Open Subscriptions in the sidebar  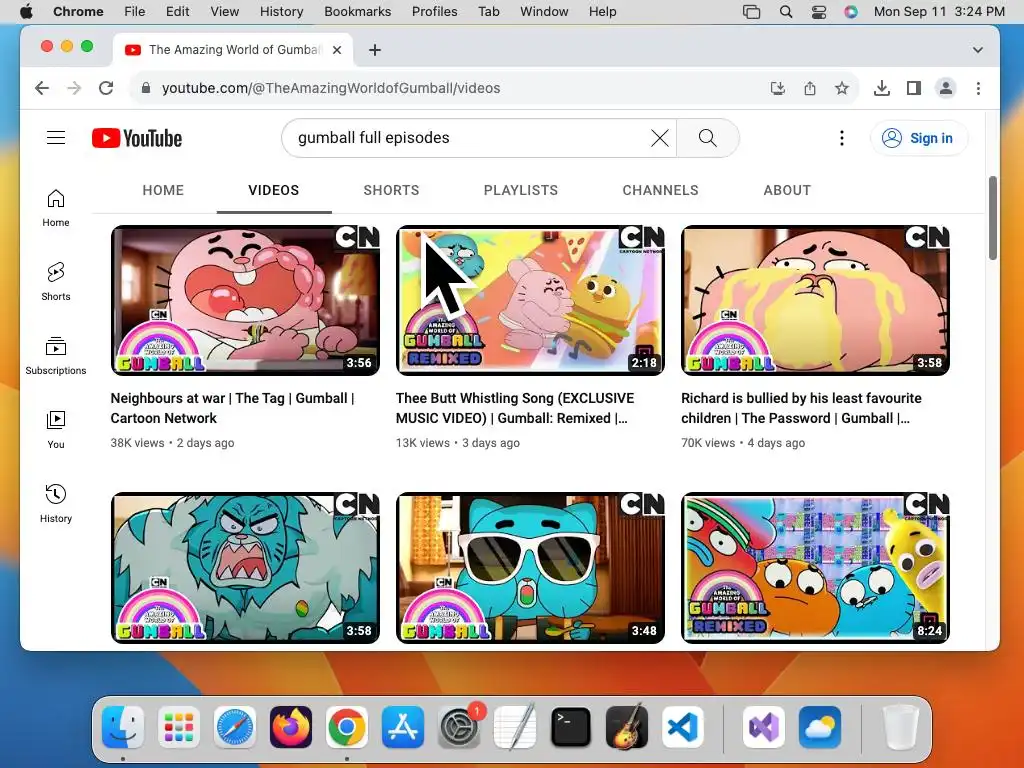(x=56, y=355)
